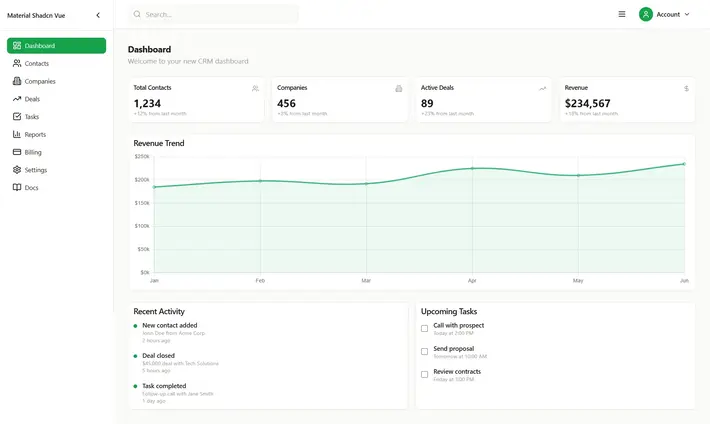This screenshot has height=424, width=710.
Task: Click the 89 Active Deals value
Action: [427, 103]
